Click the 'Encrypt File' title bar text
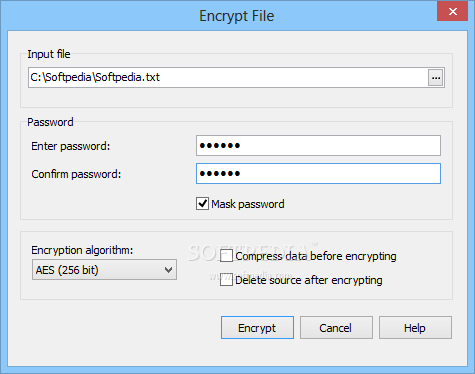The image size is (475, 374). 237,16
